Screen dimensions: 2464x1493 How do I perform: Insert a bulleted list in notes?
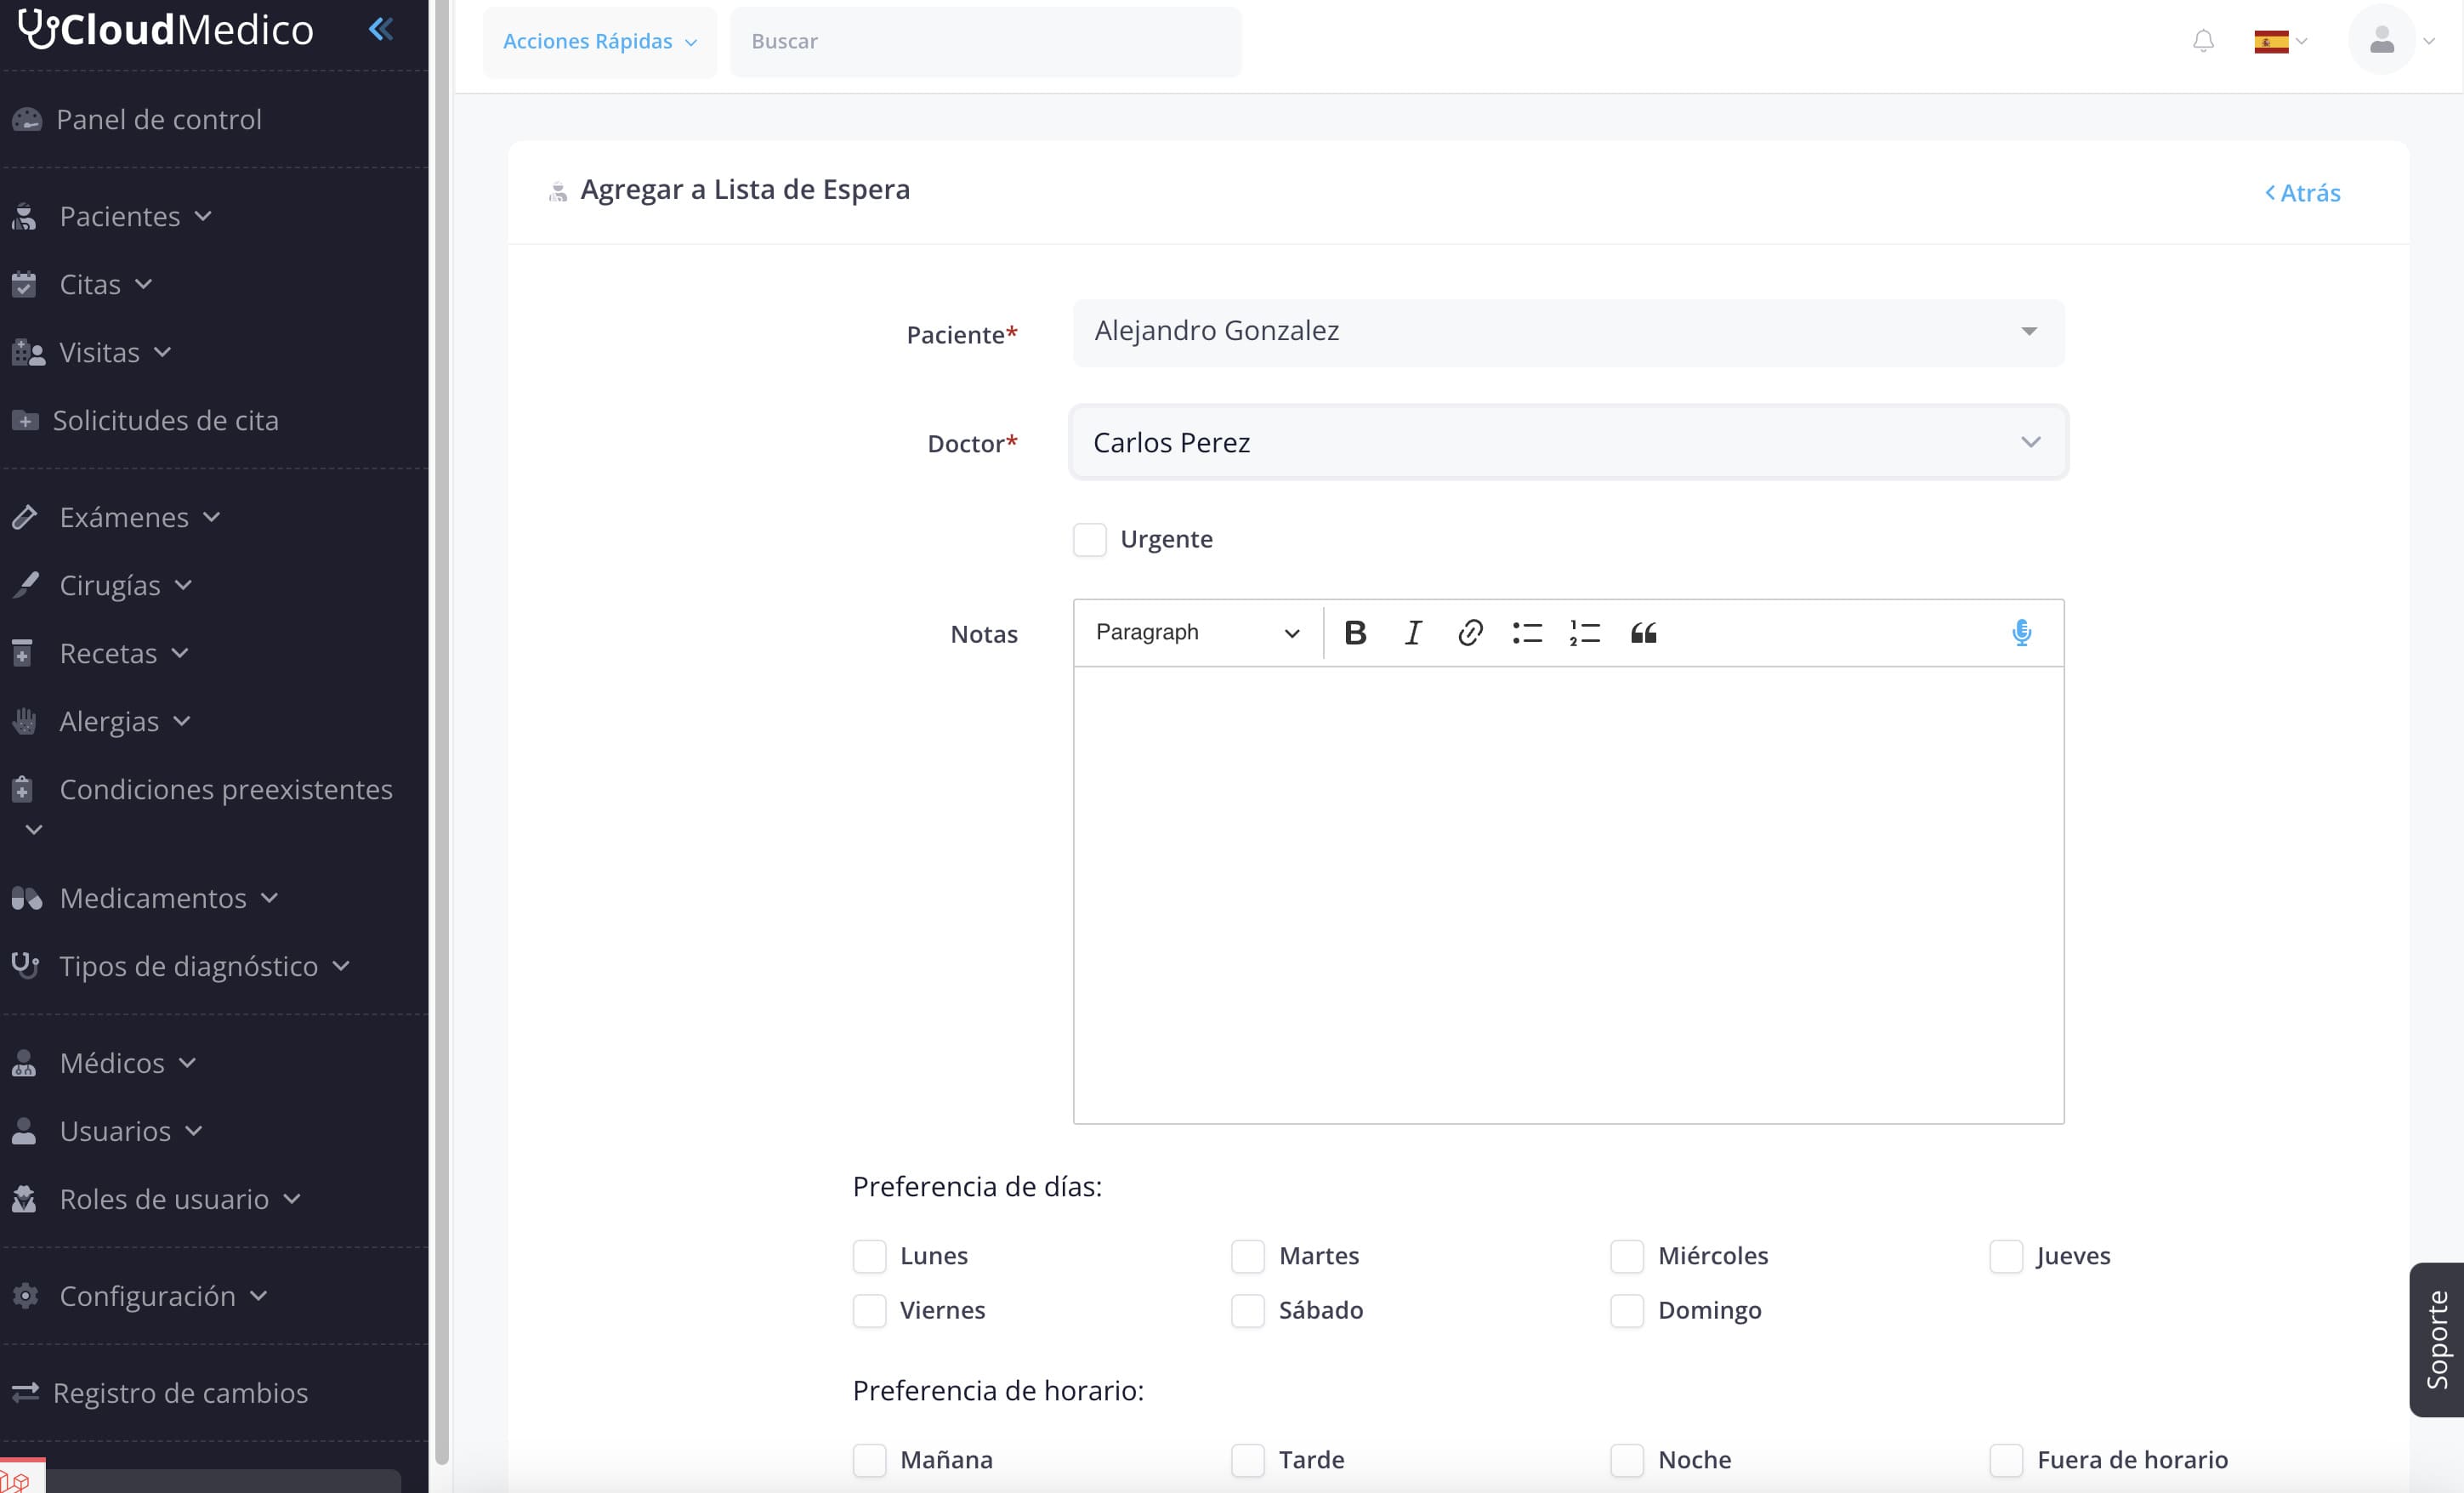(x=1527, y=633)
